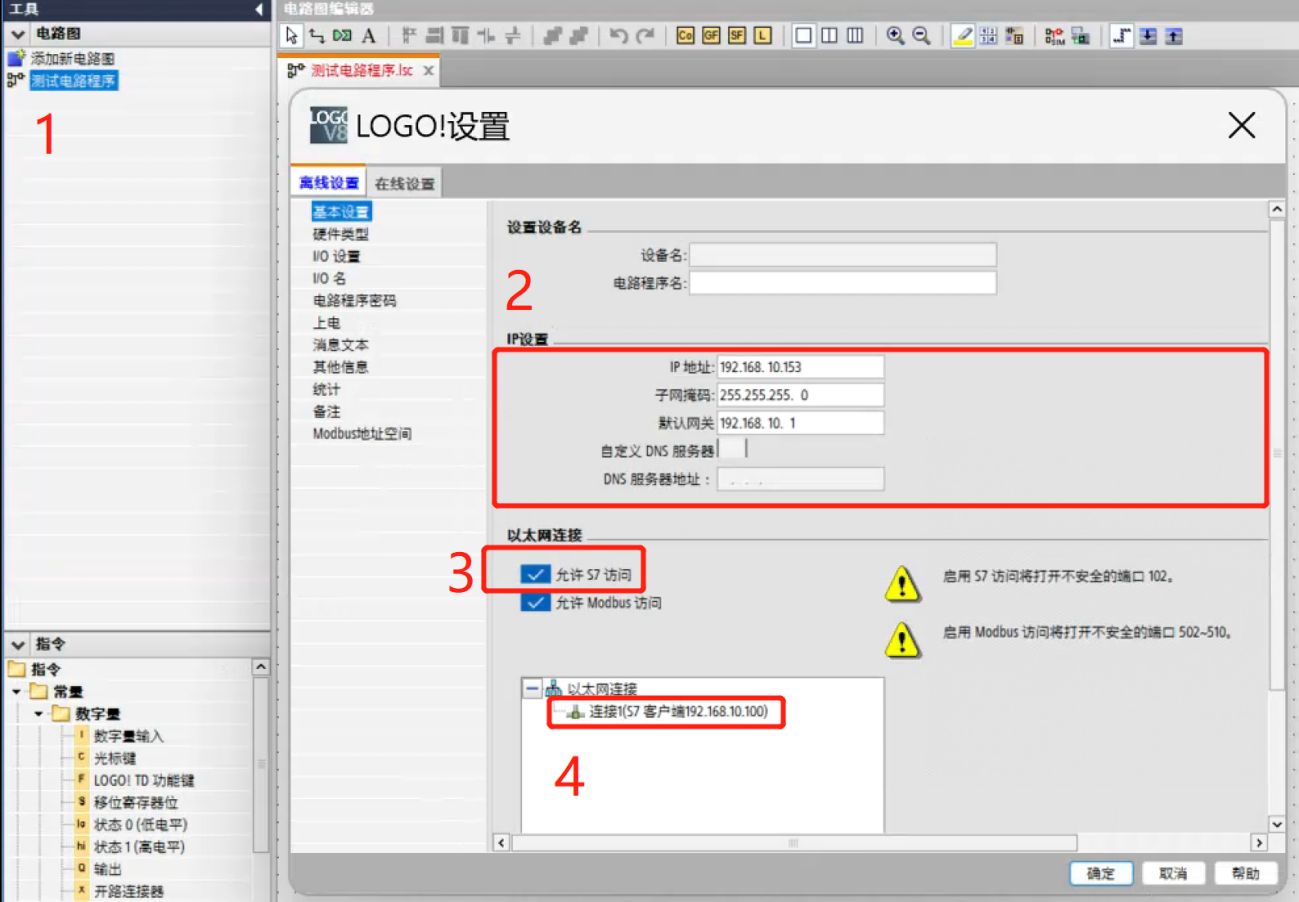Click the IP 地址 input field

[800, 367]
